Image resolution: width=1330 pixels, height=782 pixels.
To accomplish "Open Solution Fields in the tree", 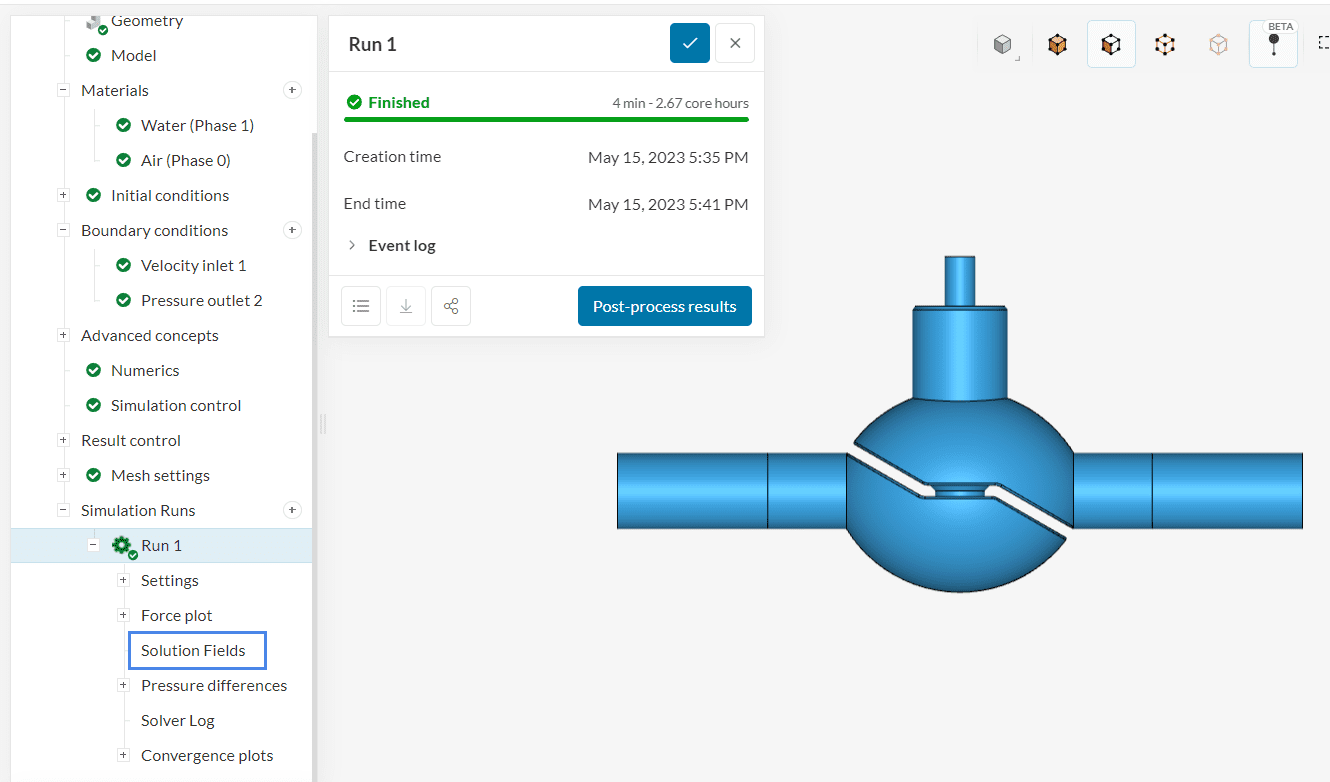I will point(193,650).
